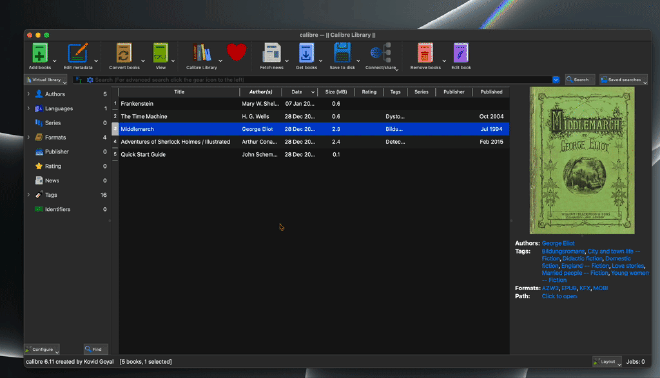Click the search bar hierarchy toggle icon
This screenshot has height=378, width=660.
[79, 80]
